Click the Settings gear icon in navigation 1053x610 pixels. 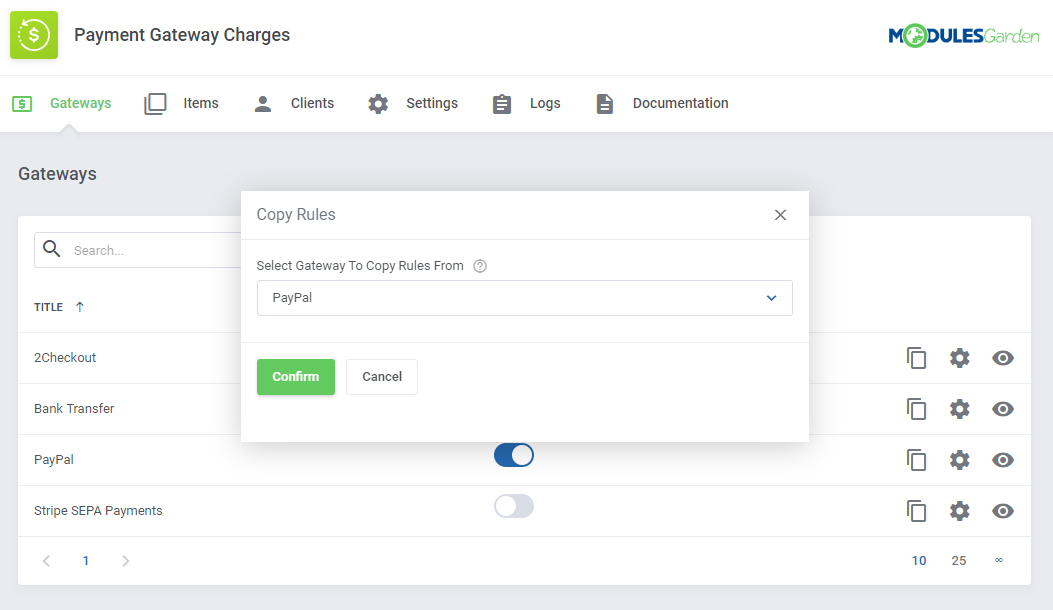[378, 104]
